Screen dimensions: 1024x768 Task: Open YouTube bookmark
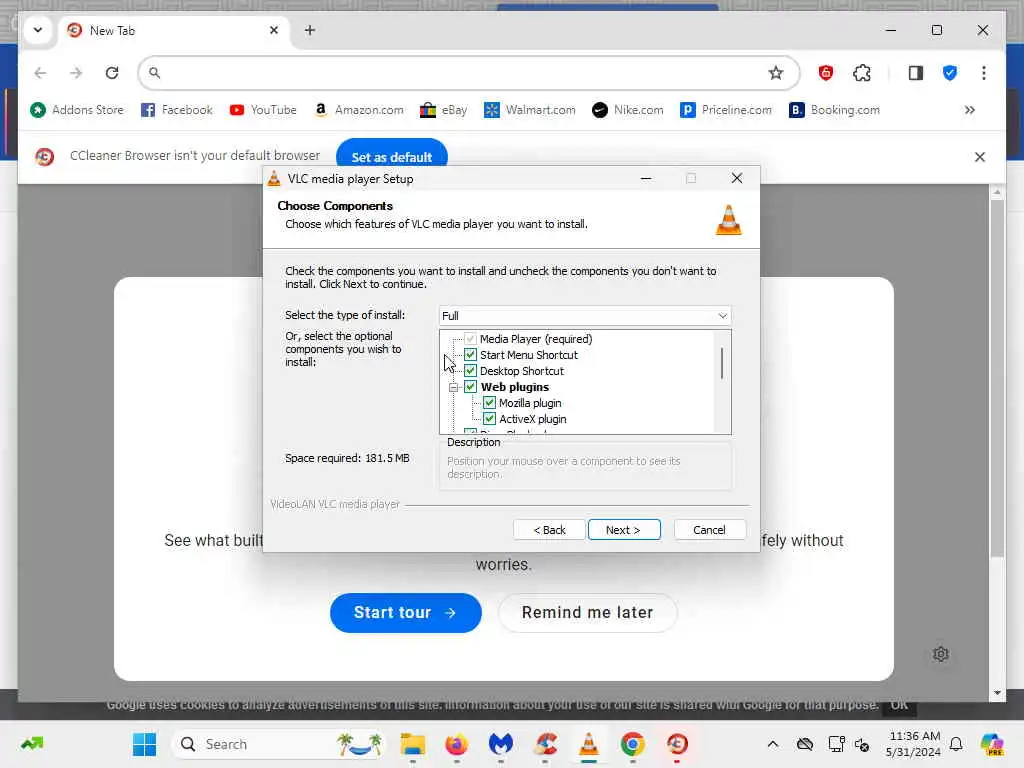(x=263, y=110)
